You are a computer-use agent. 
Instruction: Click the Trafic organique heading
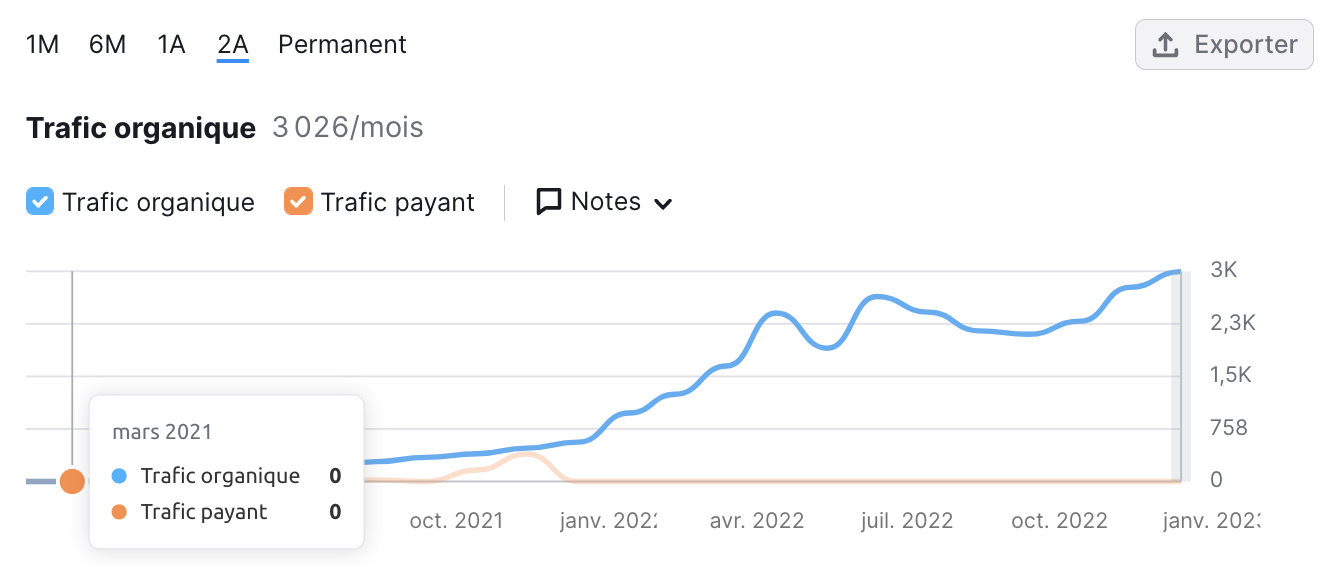pyautogui.click(x=141, y=128)
